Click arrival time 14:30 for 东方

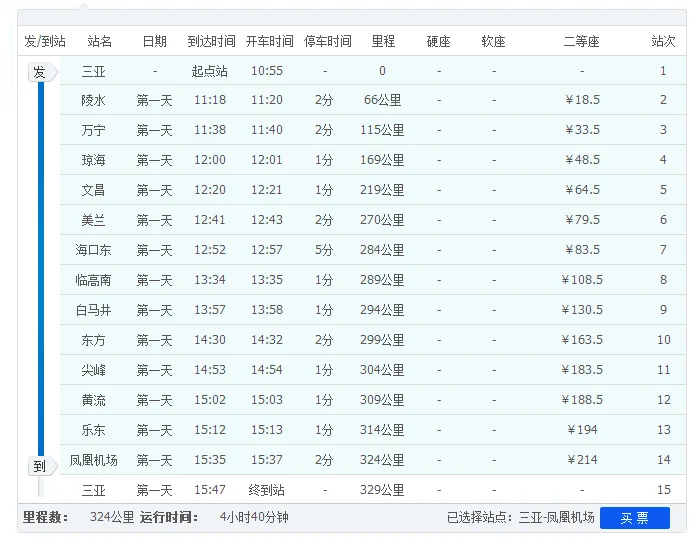pos(210,340)
